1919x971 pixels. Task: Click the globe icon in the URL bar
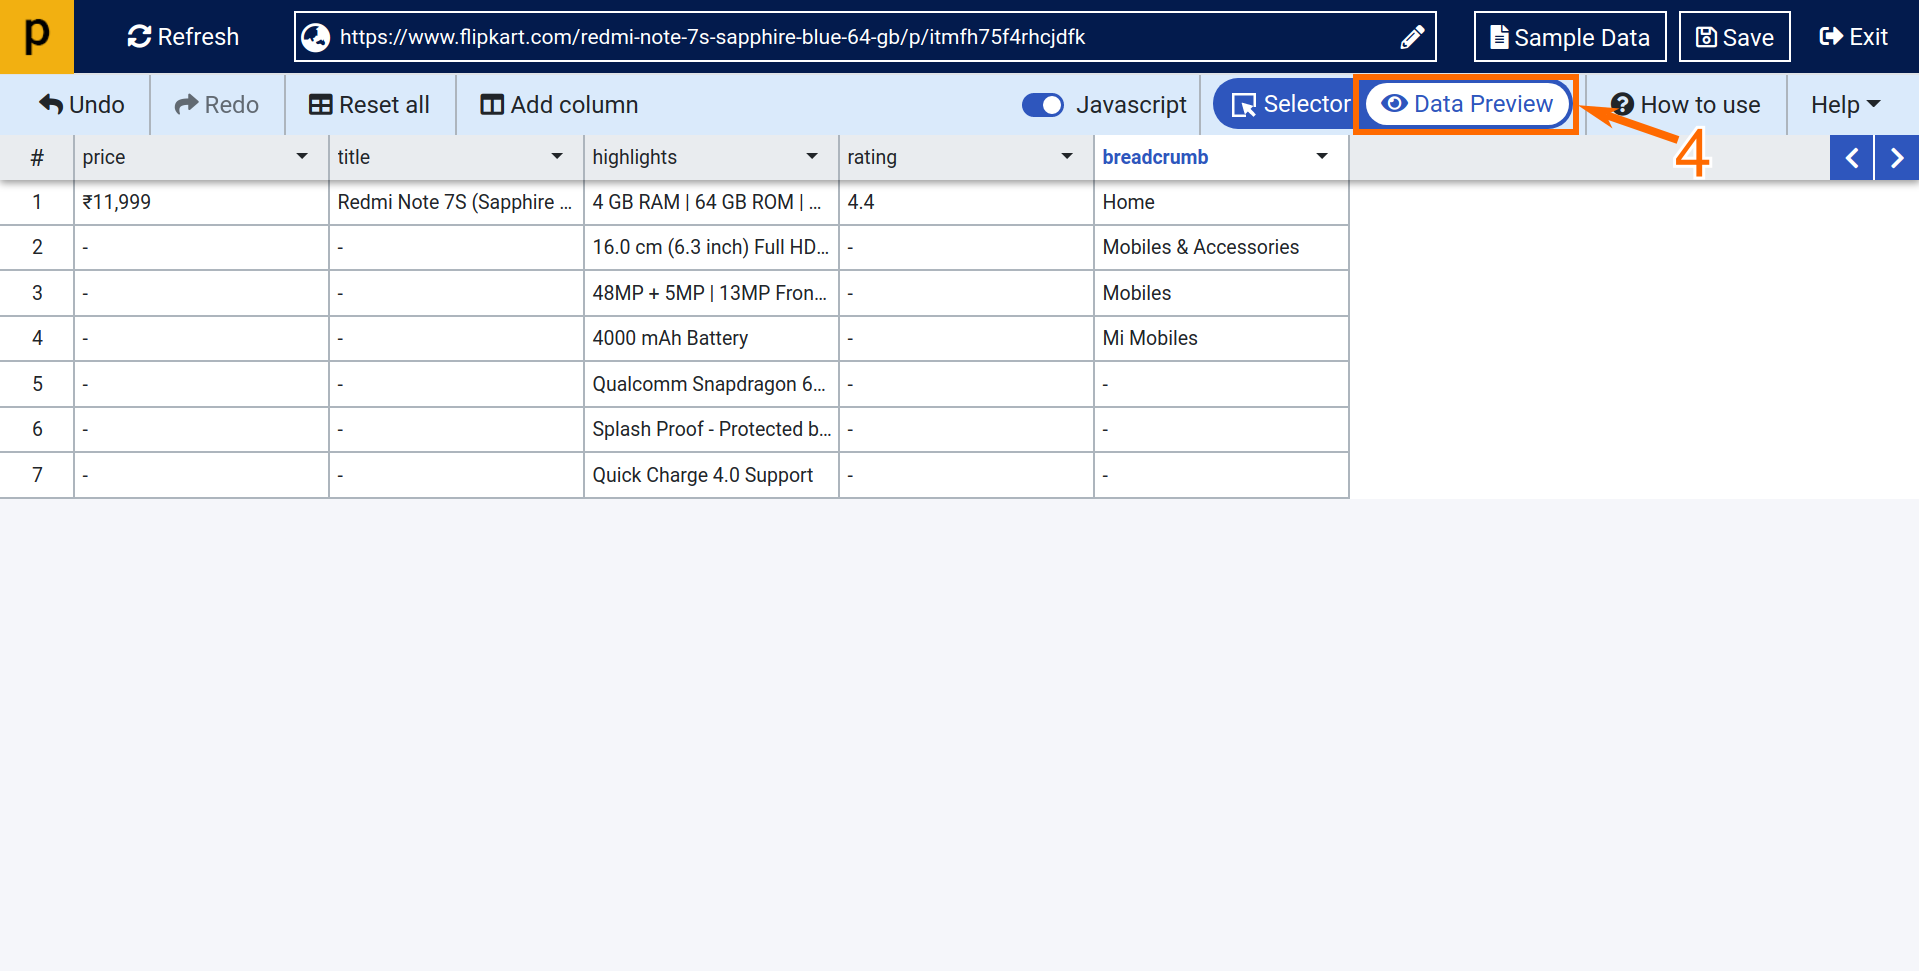coord(316,37)
